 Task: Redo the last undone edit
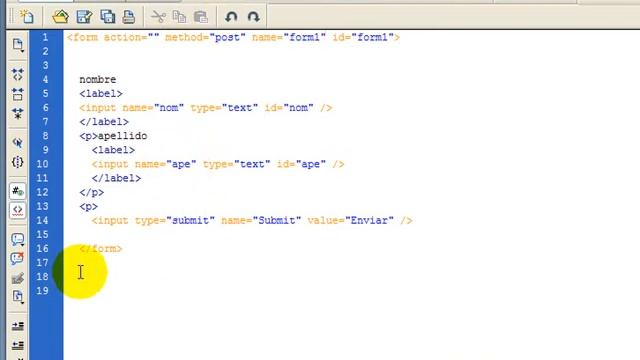click(253, 17)
